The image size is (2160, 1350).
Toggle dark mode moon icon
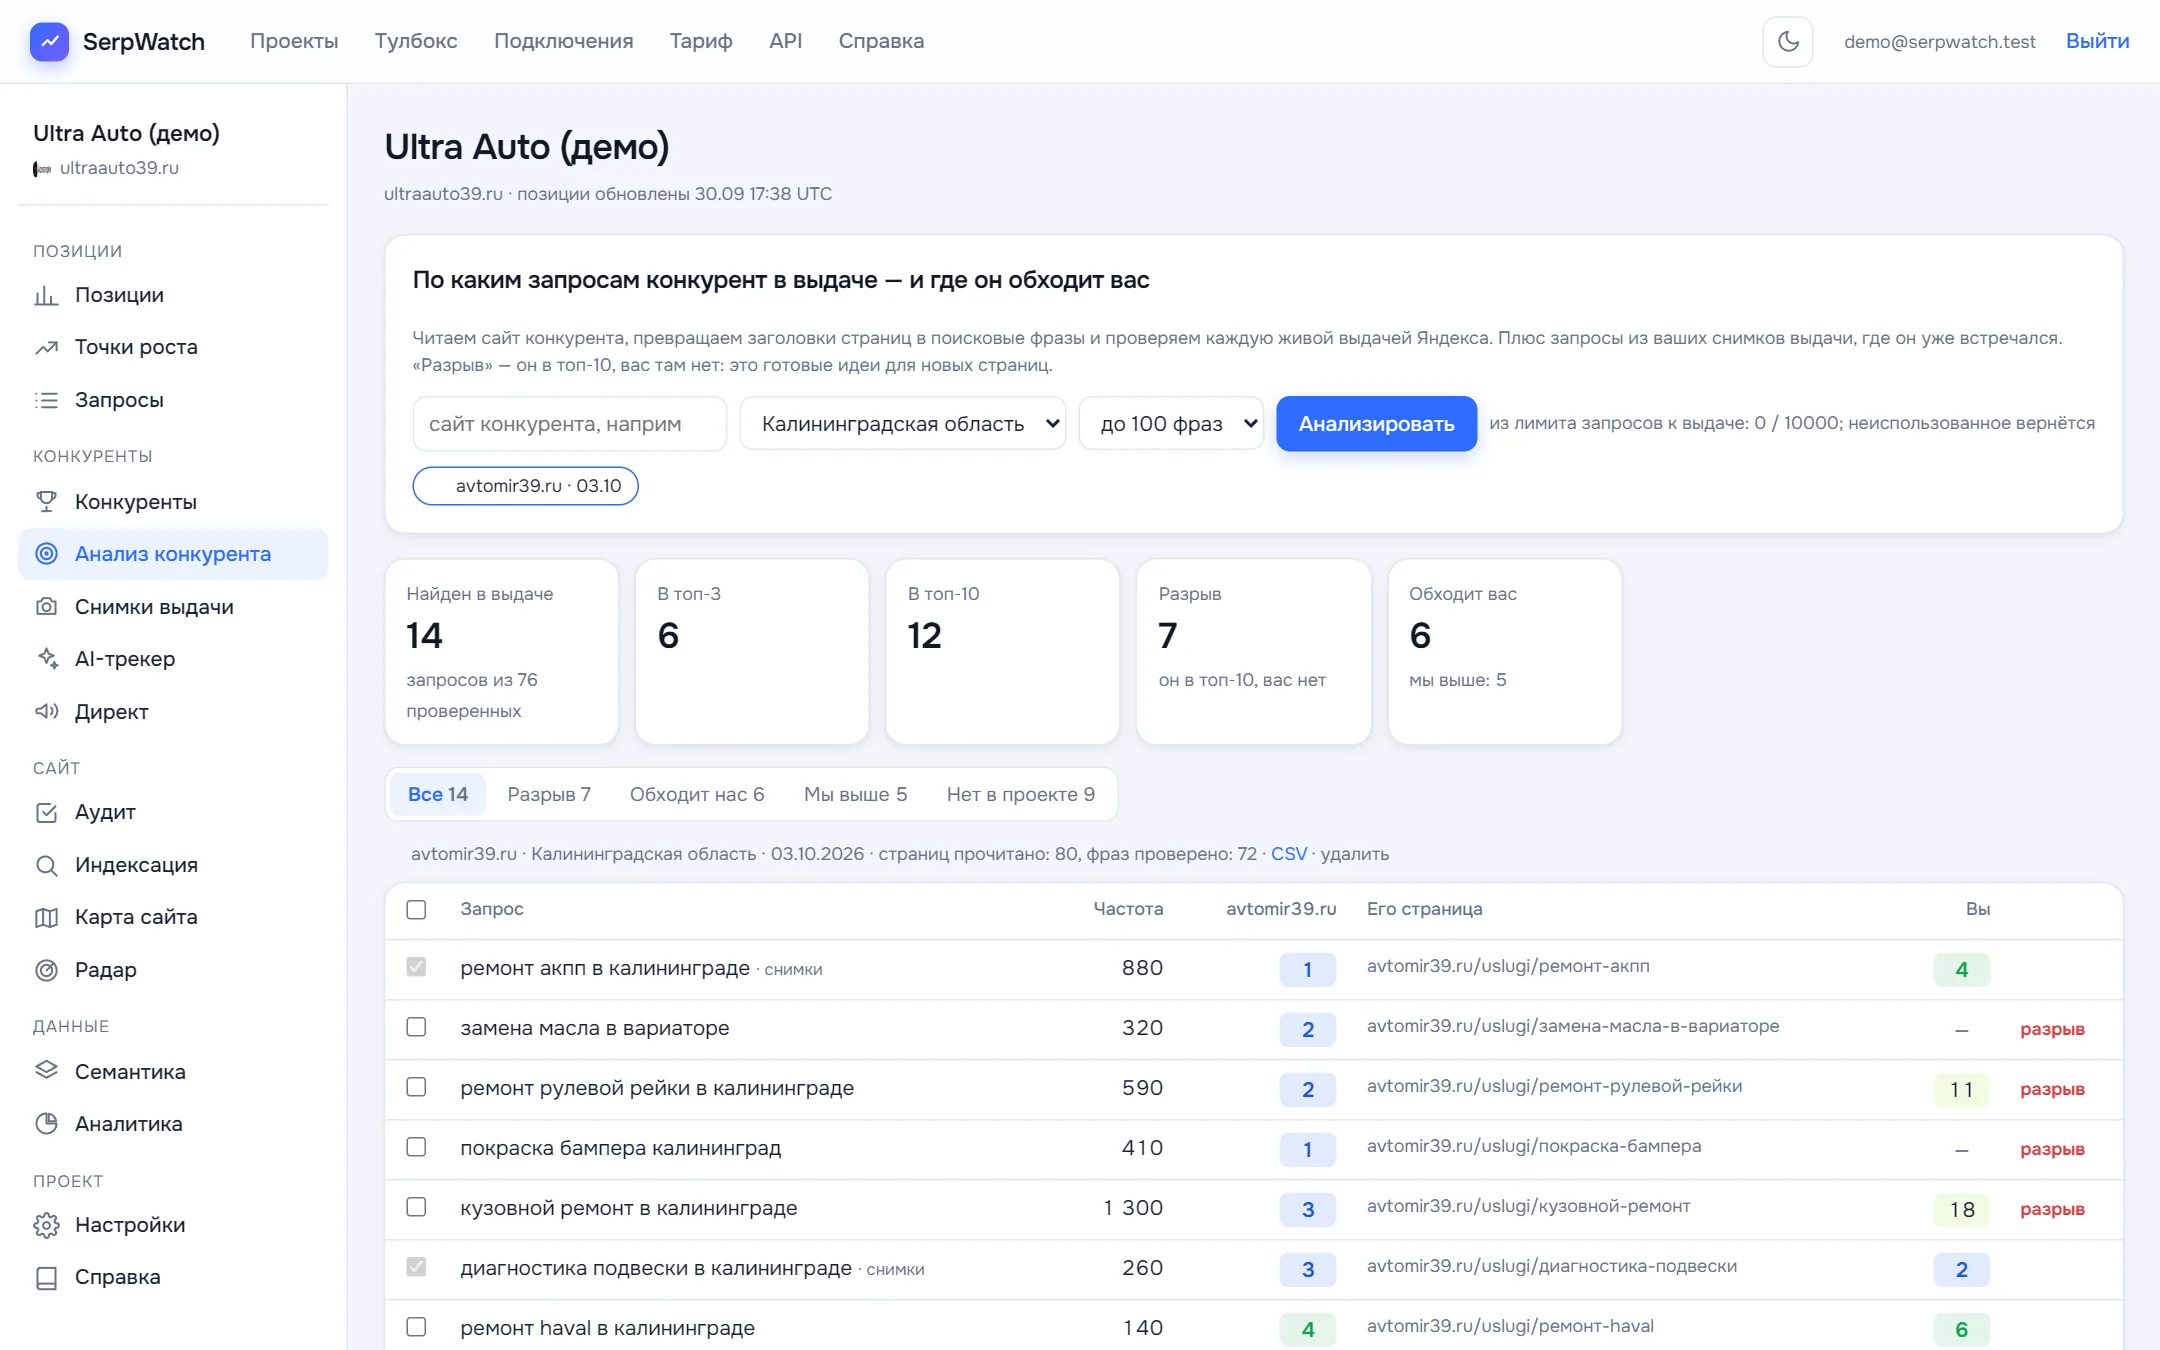[x=1788, y=41]
